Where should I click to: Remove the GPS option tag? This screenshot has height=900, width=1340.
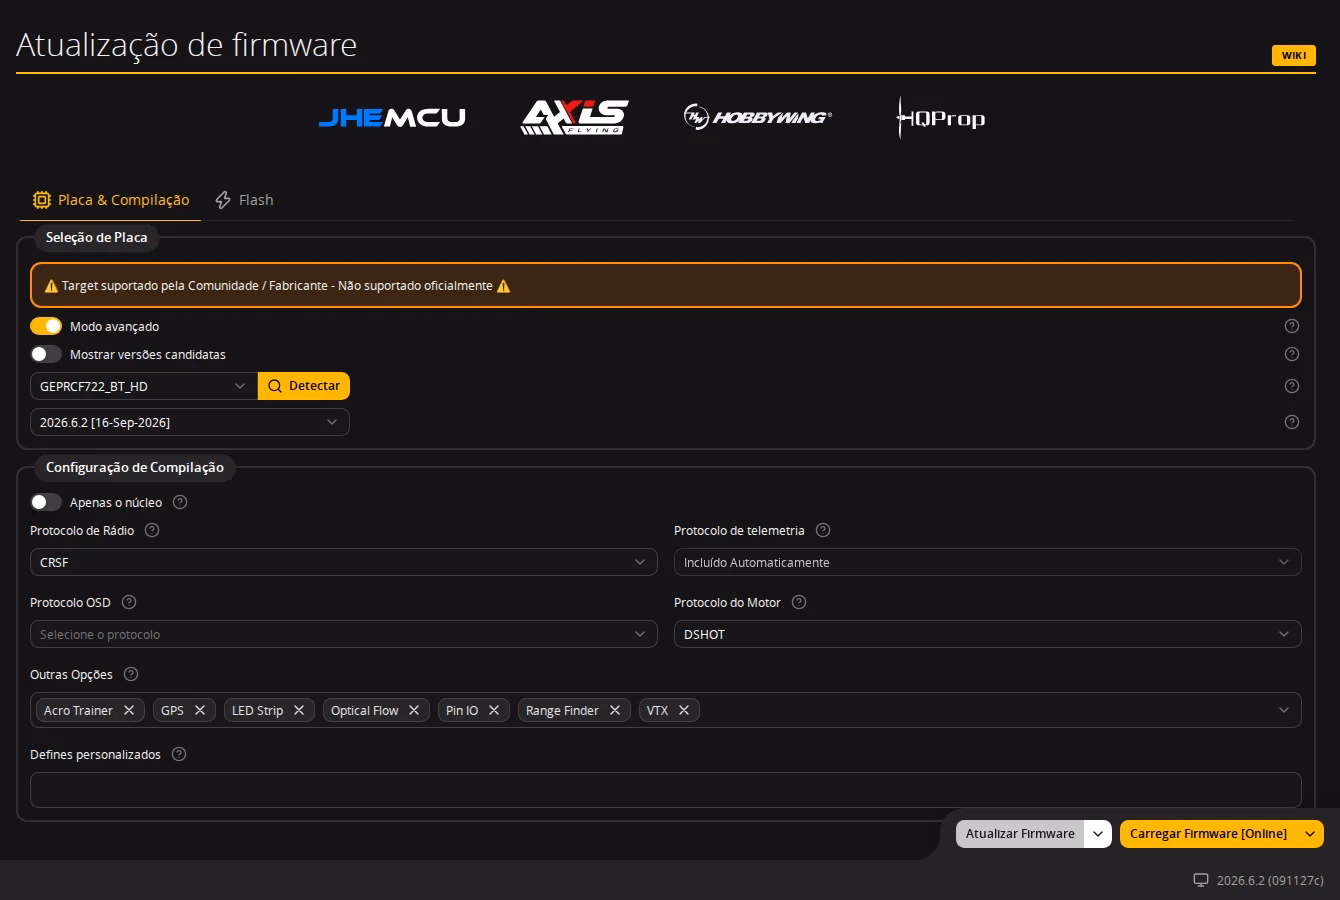point(200,710)
